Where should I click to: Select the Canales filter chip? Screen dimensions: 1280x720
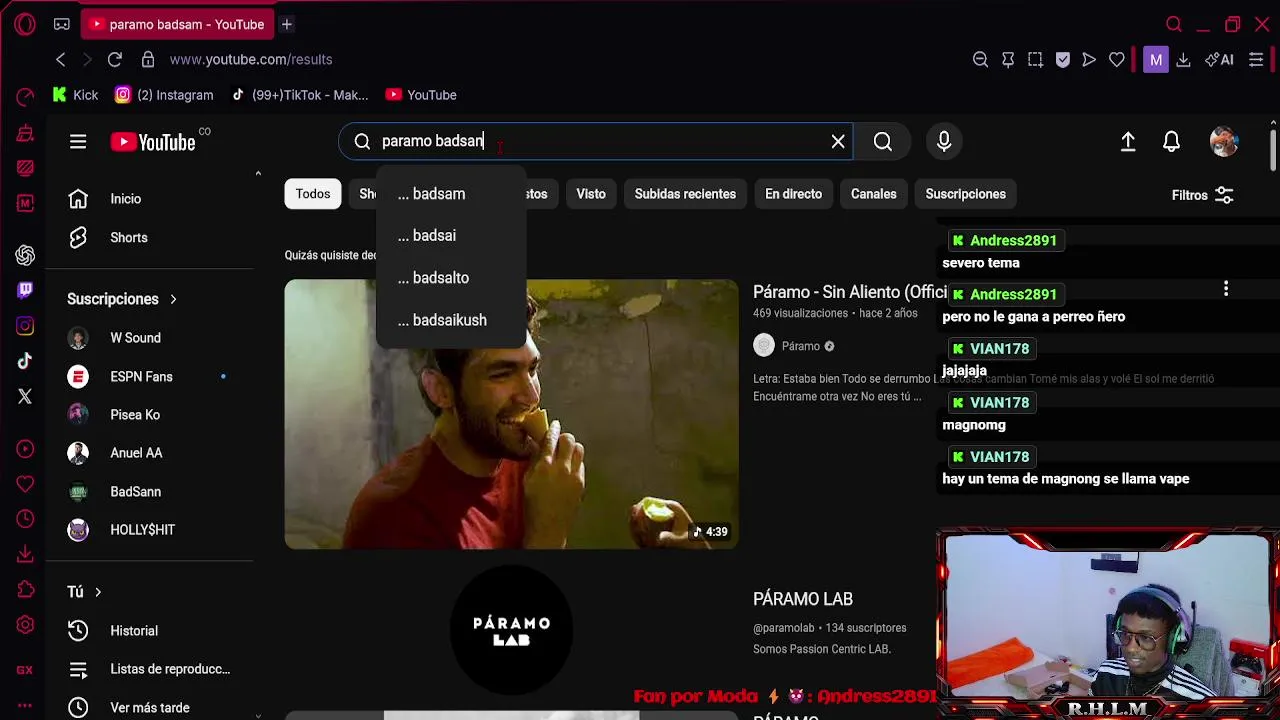874,194
